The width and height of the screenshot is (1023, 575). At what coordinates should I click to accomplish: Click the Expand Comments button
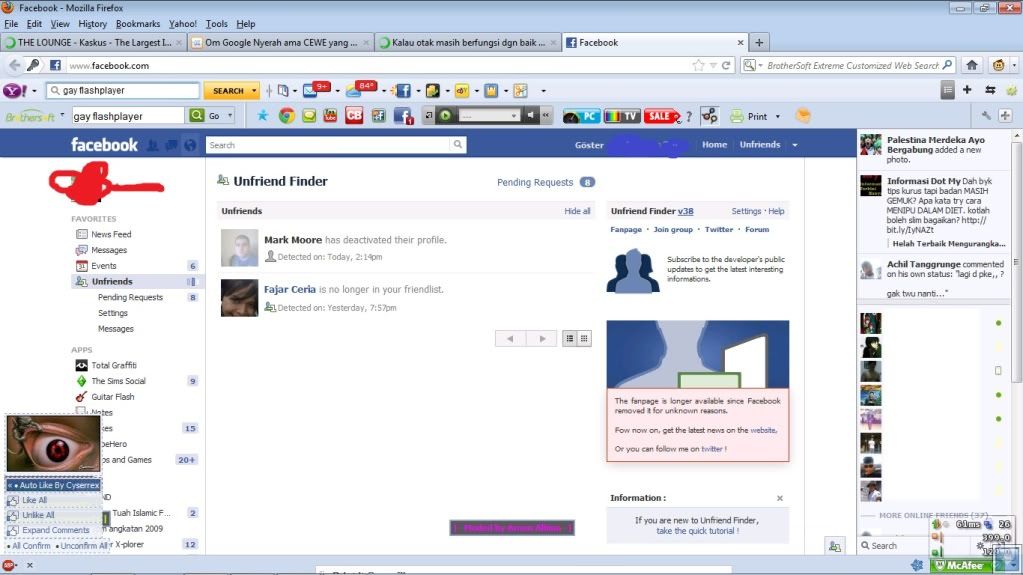point(55,530)
